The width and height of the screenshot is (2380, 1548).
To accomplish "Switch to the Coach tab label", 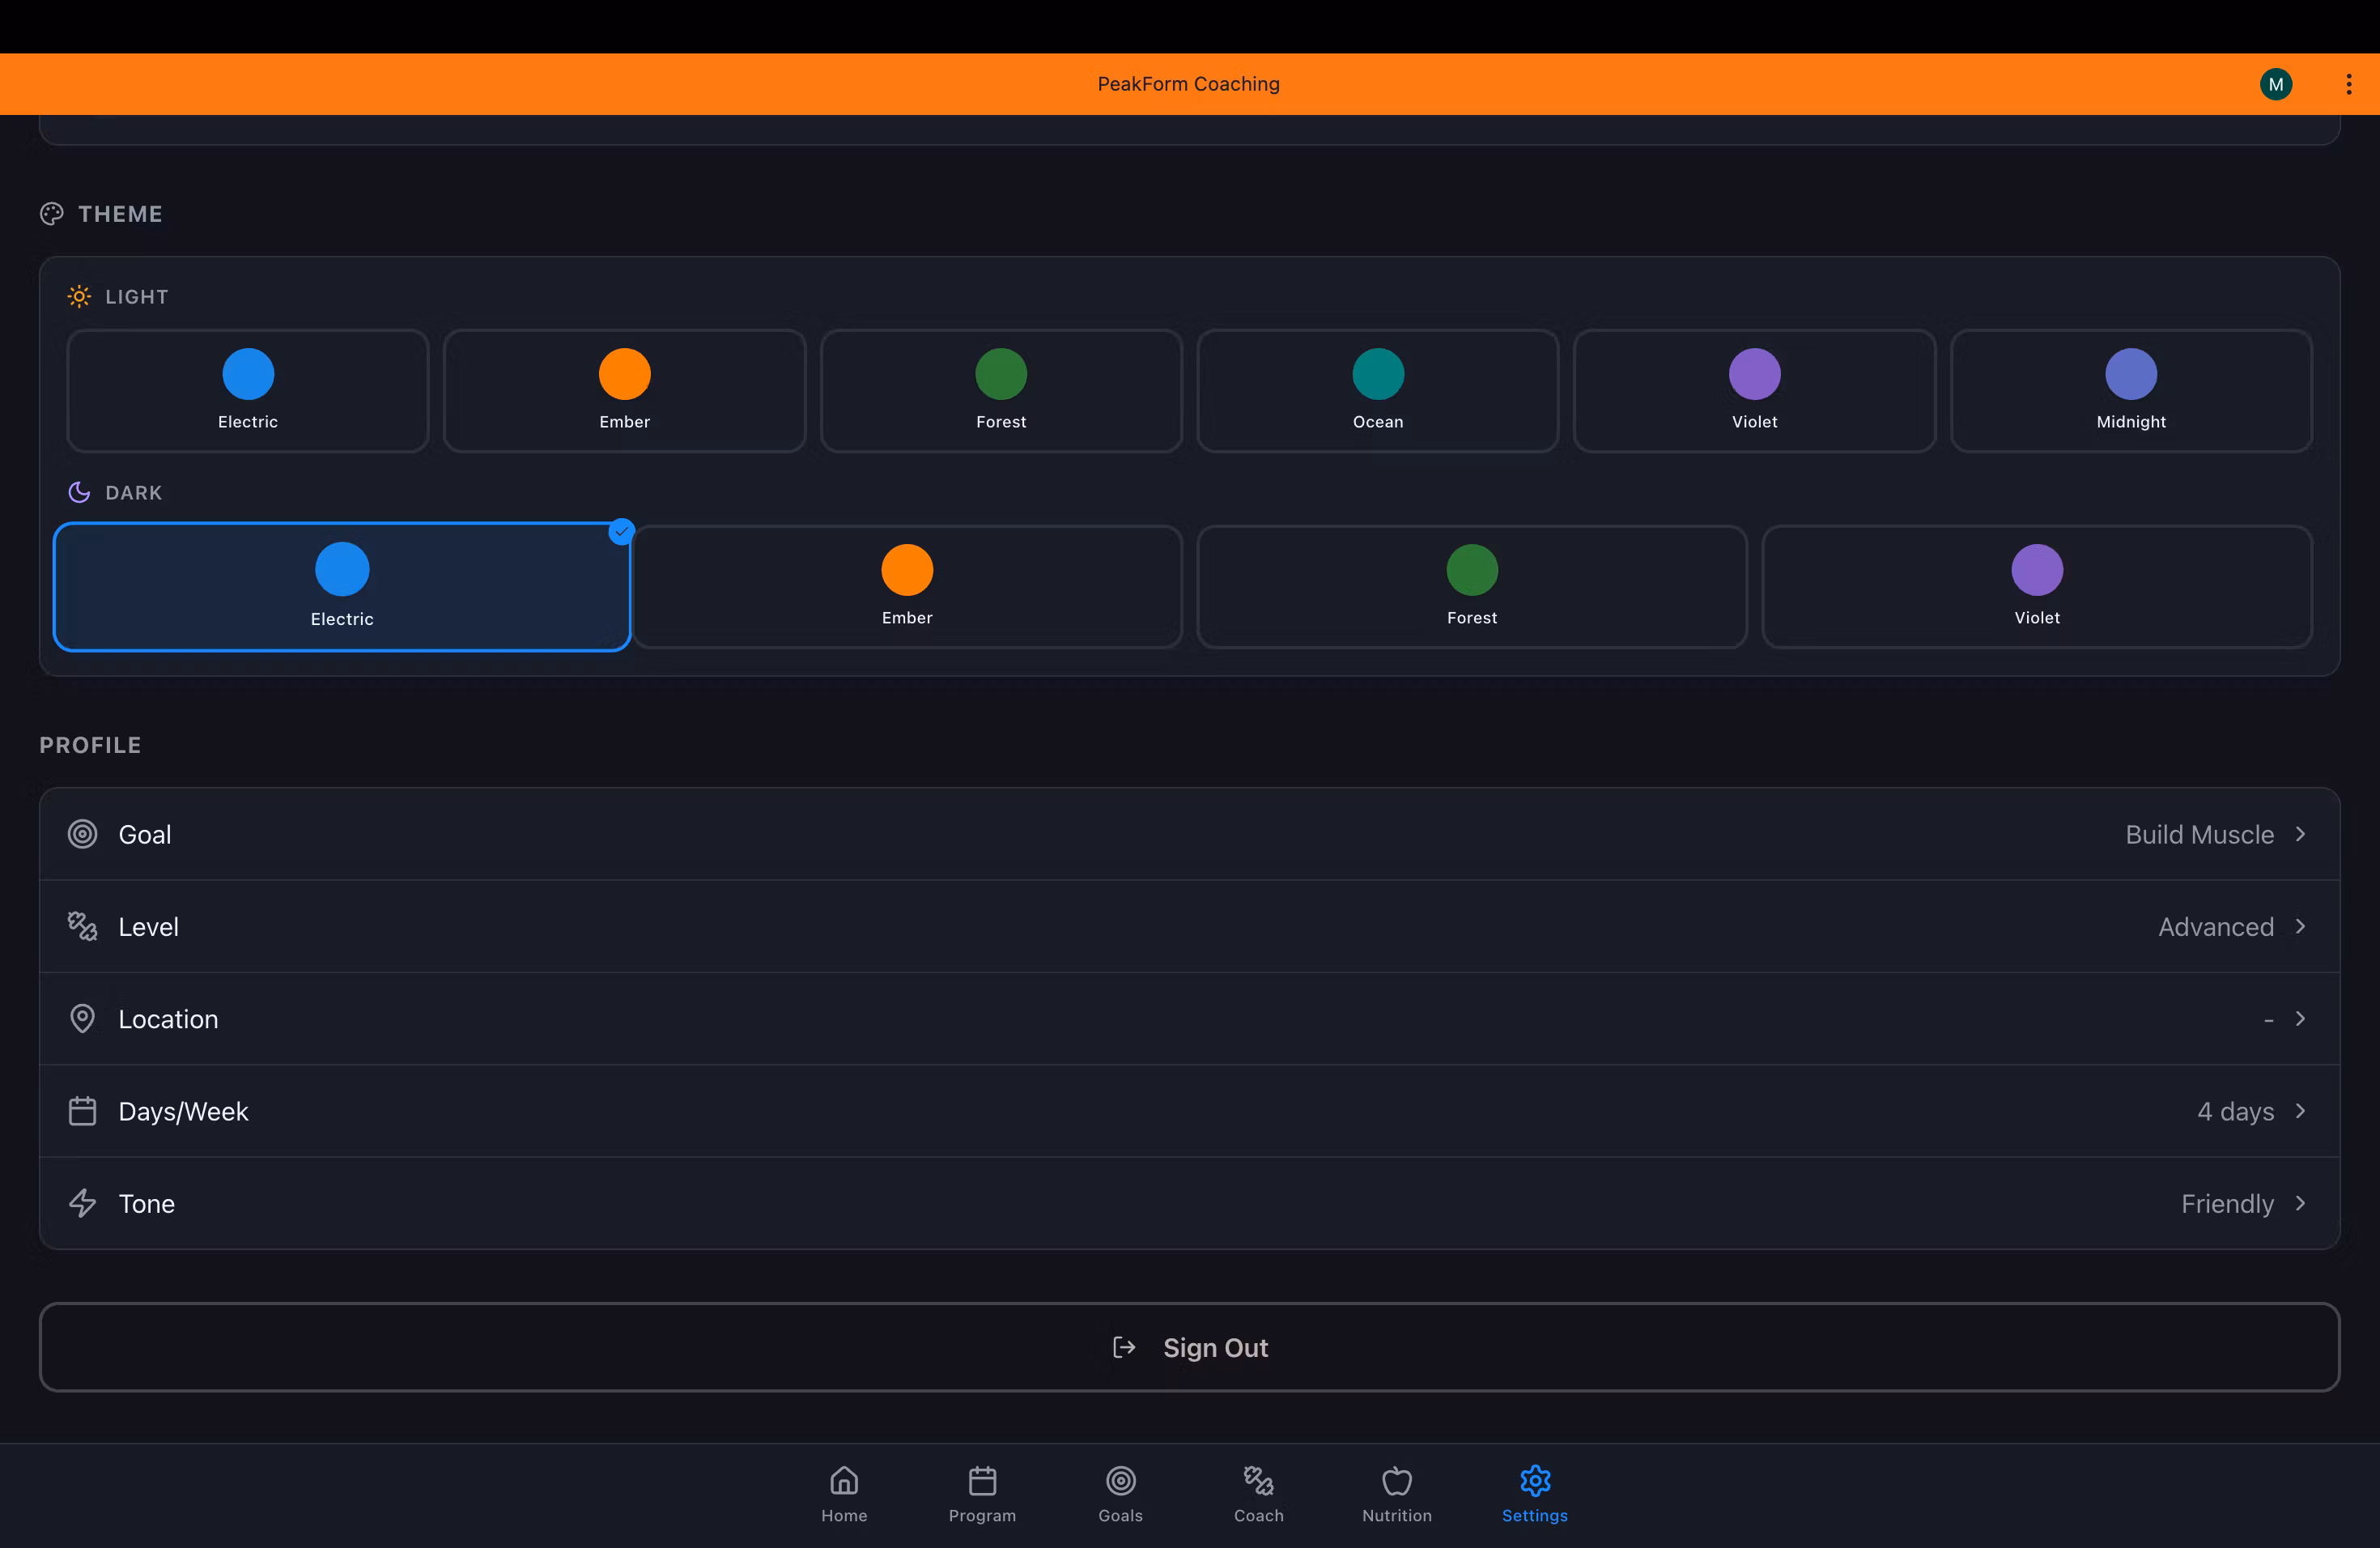I will click(x=1258, y=1515).
